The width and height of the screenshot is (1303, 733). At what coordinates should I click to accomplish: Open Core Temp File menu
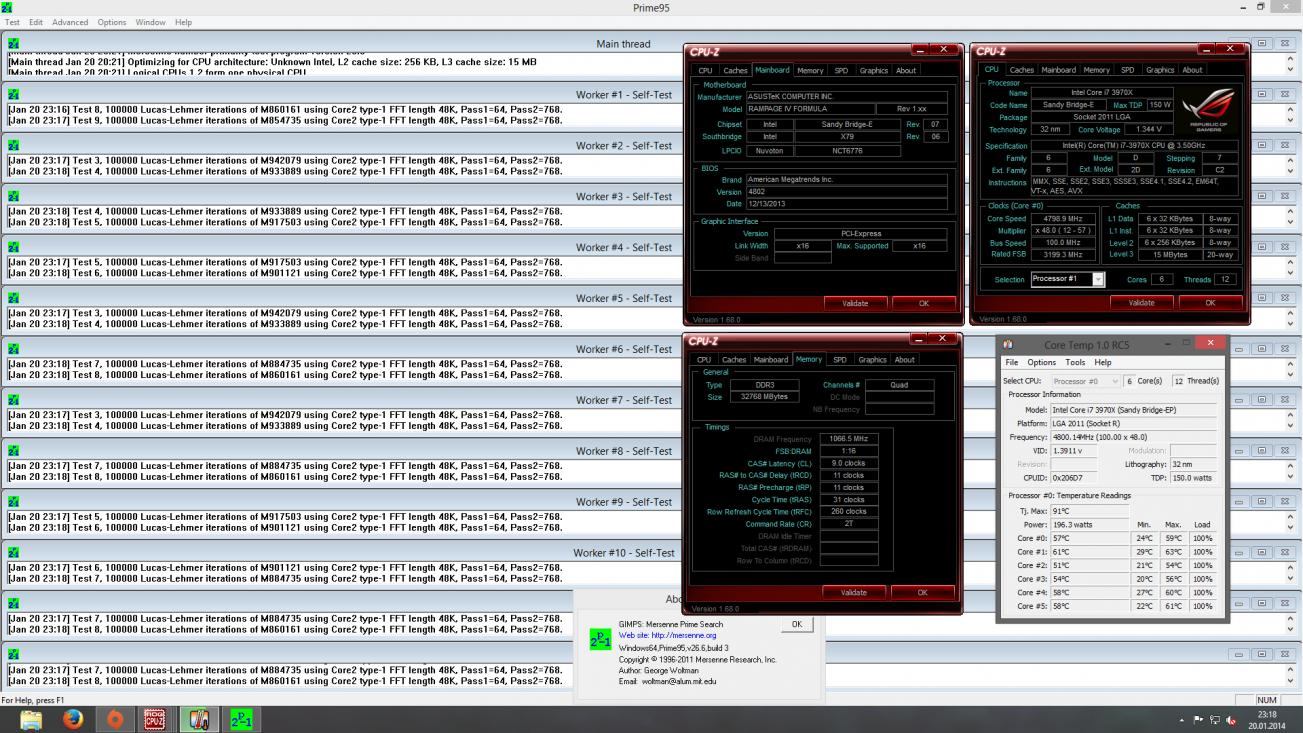tap(1012, 362)
